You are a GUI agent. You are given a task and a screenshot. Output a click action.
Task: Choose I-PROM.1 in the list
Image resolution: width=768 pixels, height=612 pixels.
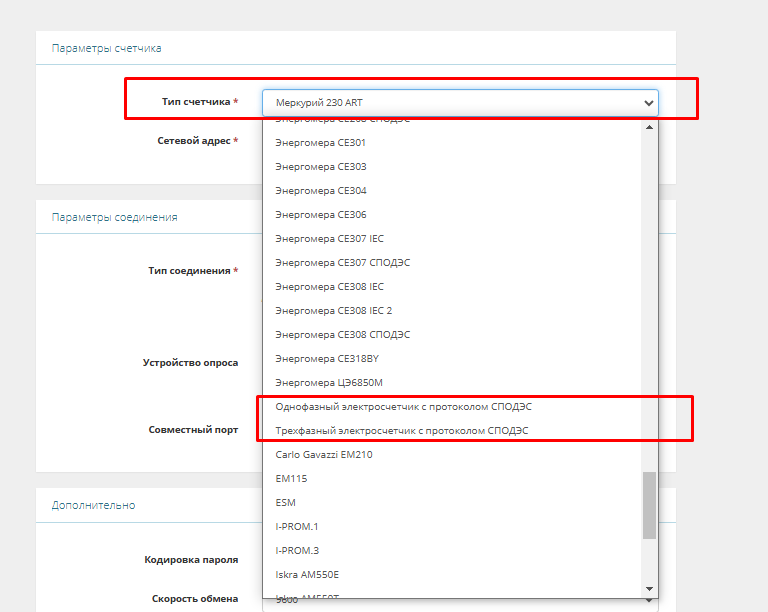[x=452, y=527]
